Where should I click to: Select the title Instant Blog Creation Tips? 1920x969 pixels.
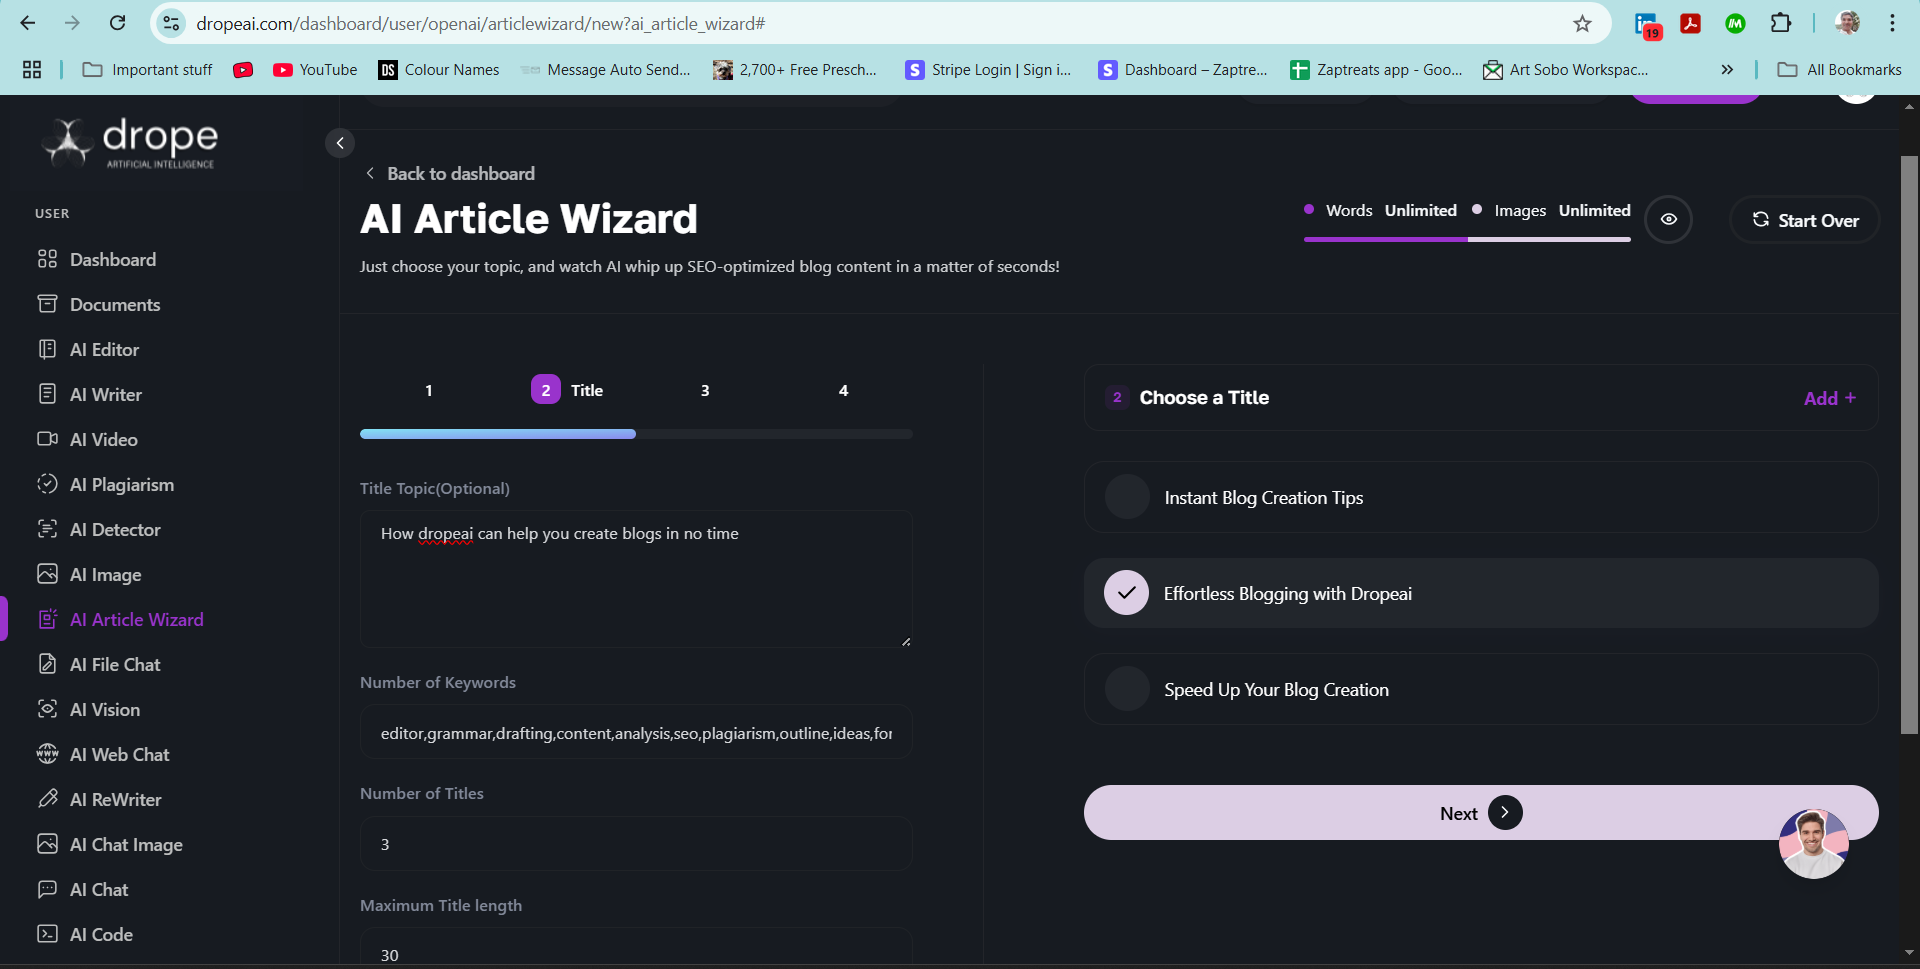tap(1481, 497)
